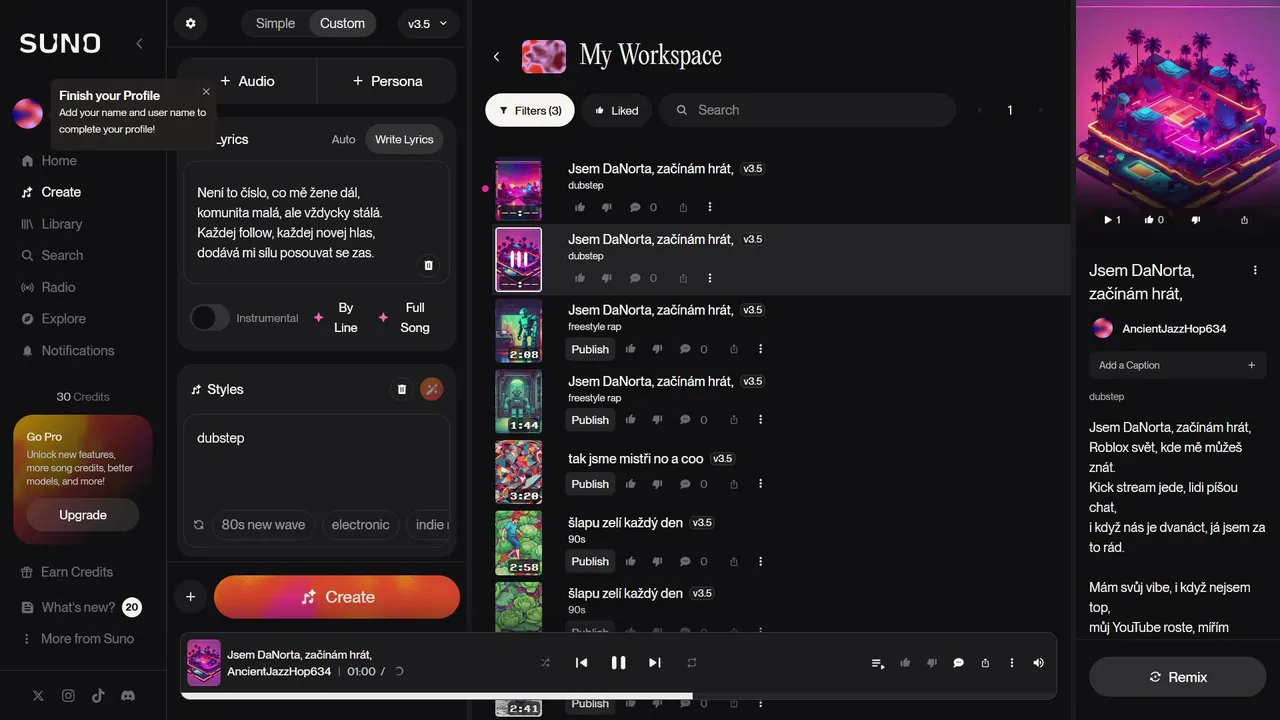This screenshot has height=720, width=1280.
Task: Dislike the 2:58 šlapu zelí každý den song
Action: click(657, 561)
